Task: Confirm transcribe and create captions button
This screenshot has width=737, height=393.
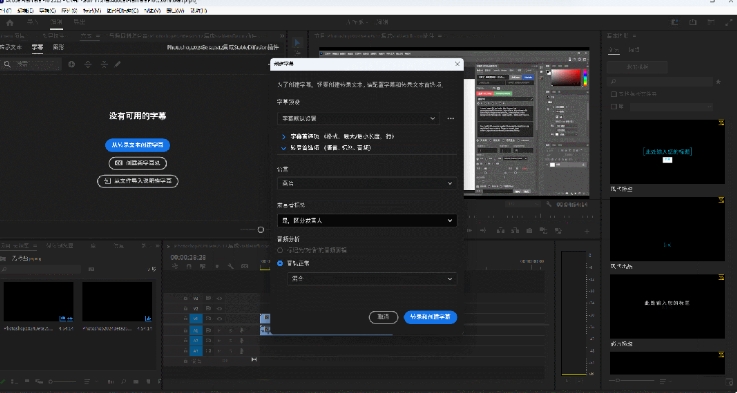Action: (431, 317)
